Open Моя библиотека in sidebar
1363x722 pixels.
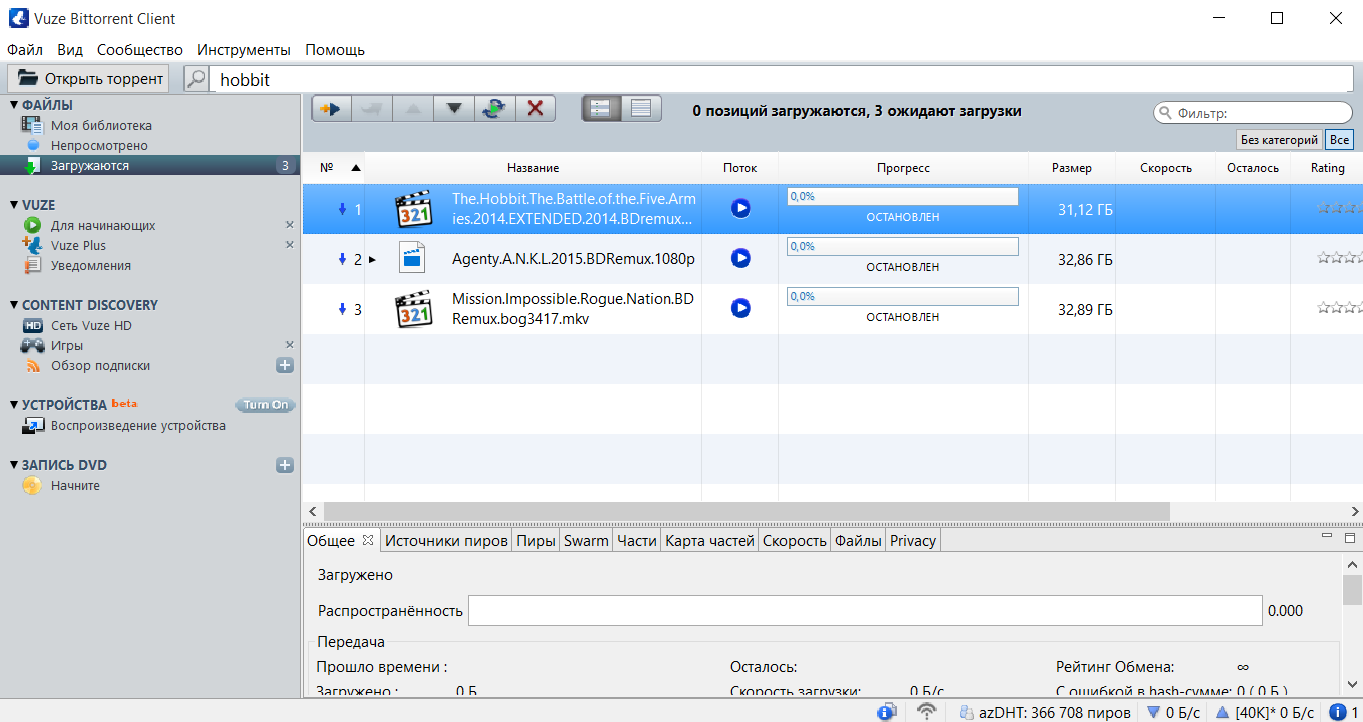pyautogui.click(x=101, y=125)
